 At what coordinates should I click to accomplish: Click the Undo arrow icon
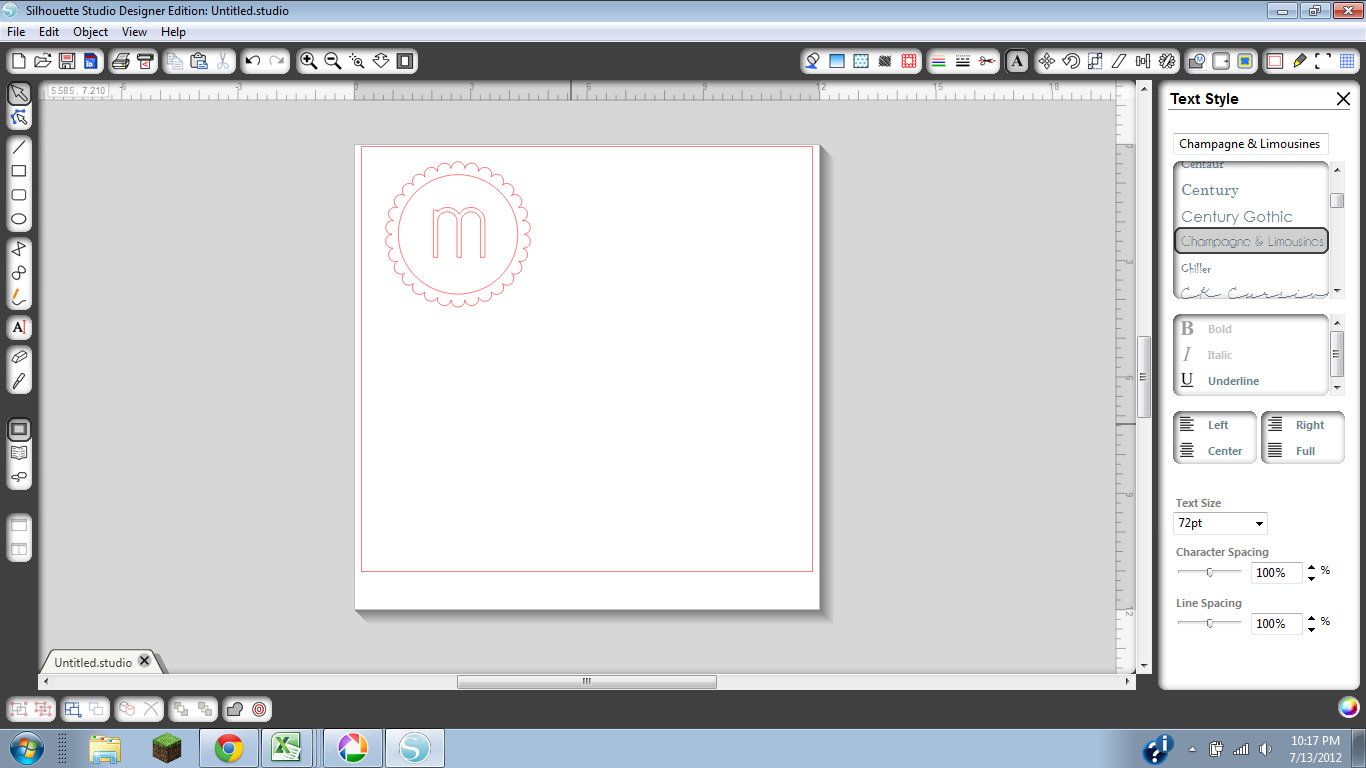(x=253, y=61)
